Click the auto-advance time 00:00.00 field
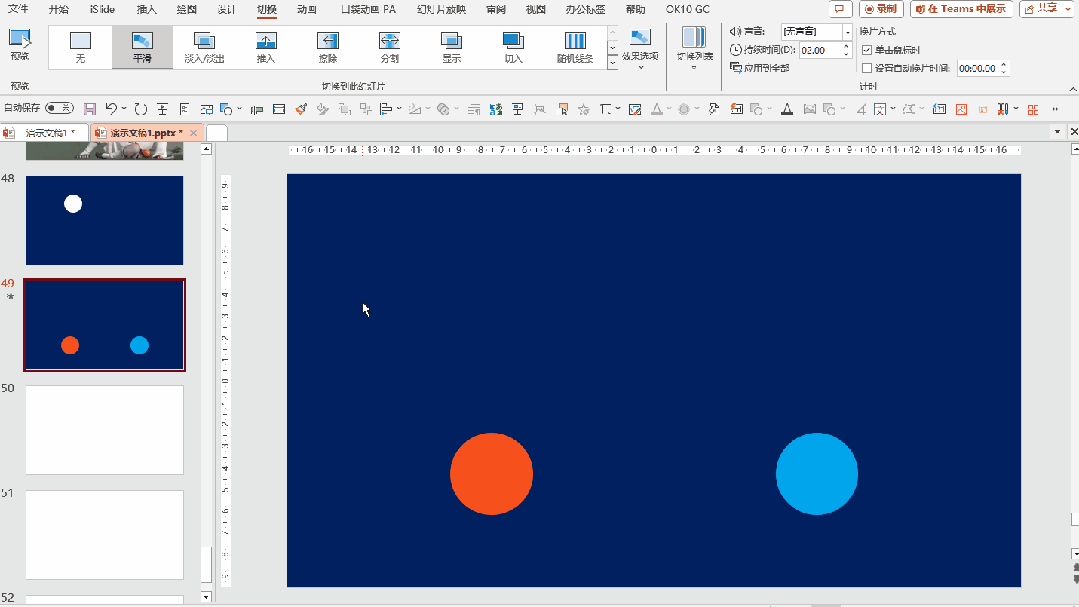This screenshot has width=1079, height=607. click(x=977, y=68)
